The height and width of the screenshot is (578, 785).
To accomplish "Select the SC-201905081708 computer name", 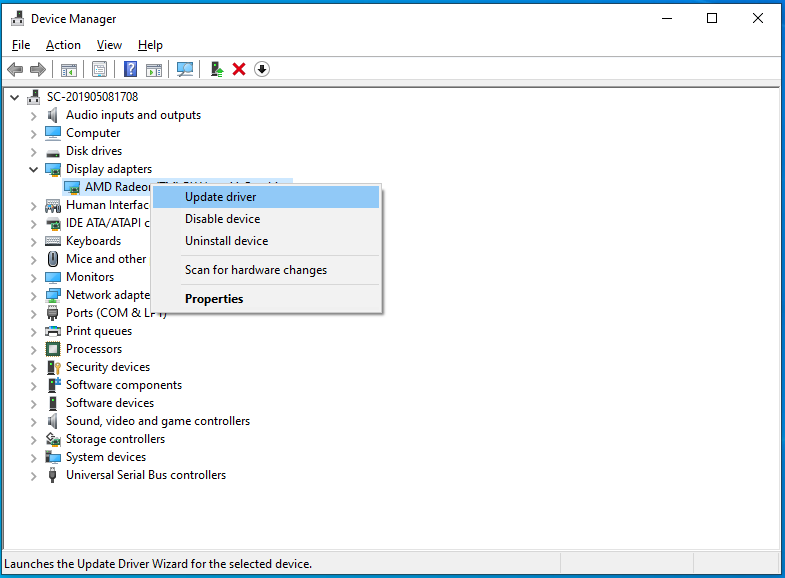I will tap(93, 97).
